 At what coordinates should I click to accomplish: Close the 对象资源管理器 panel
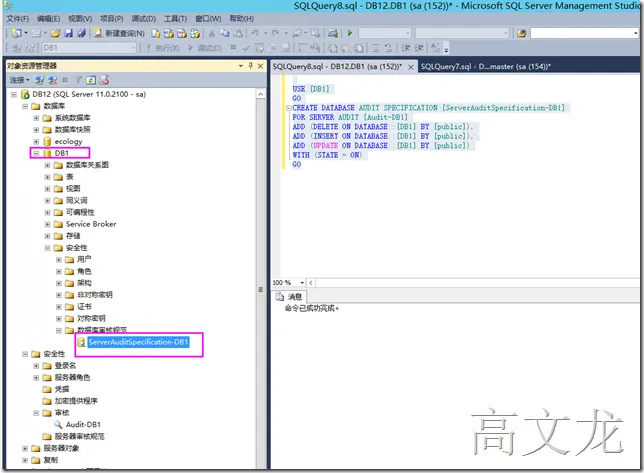tap(260, 66)
